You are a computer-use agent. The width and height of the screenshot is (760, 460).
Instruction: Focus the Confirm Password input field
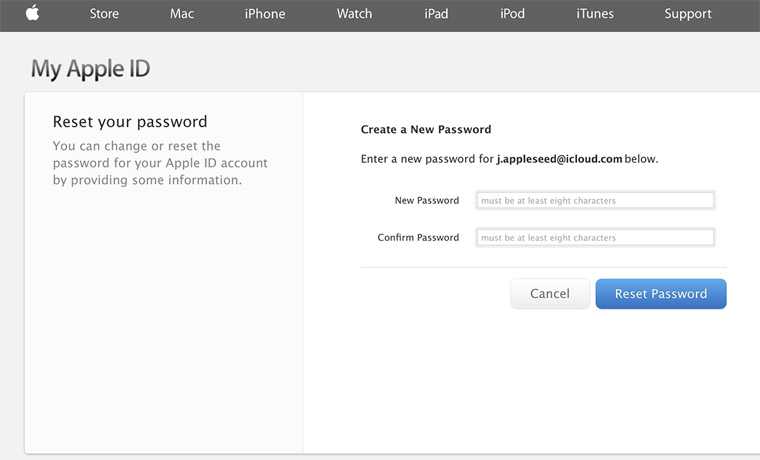pos(595,238)
